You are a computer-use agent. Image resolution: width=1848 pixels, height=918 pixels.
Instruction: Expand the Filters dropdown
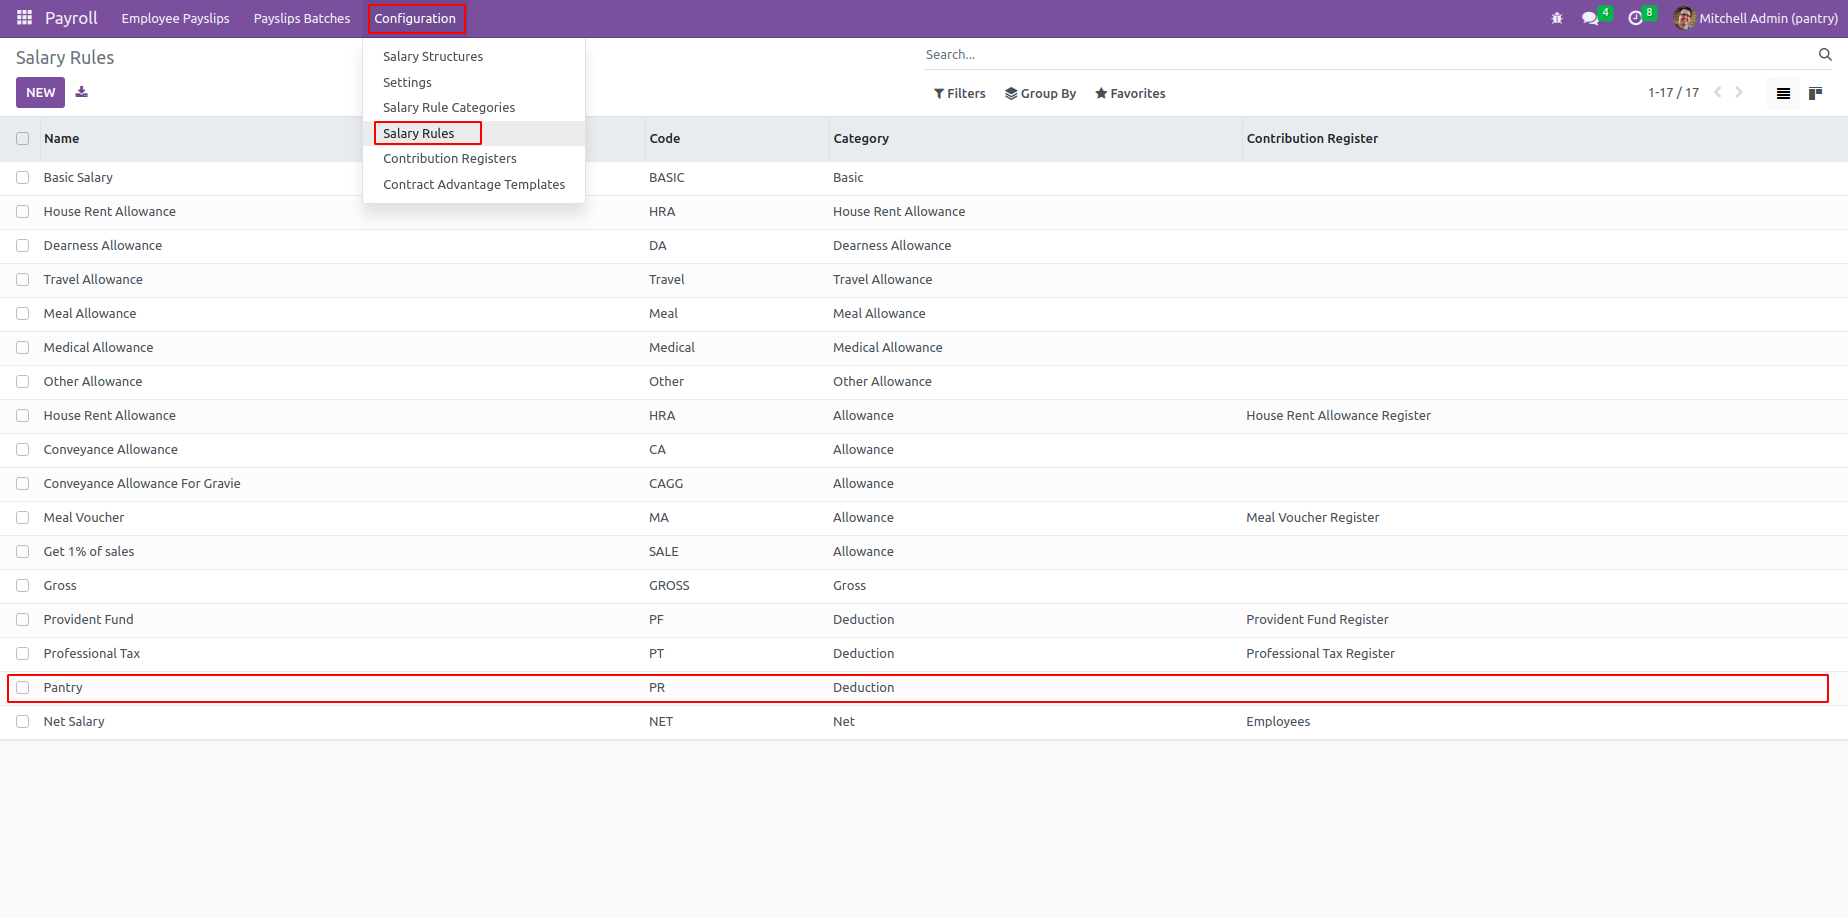coord(960,93)
